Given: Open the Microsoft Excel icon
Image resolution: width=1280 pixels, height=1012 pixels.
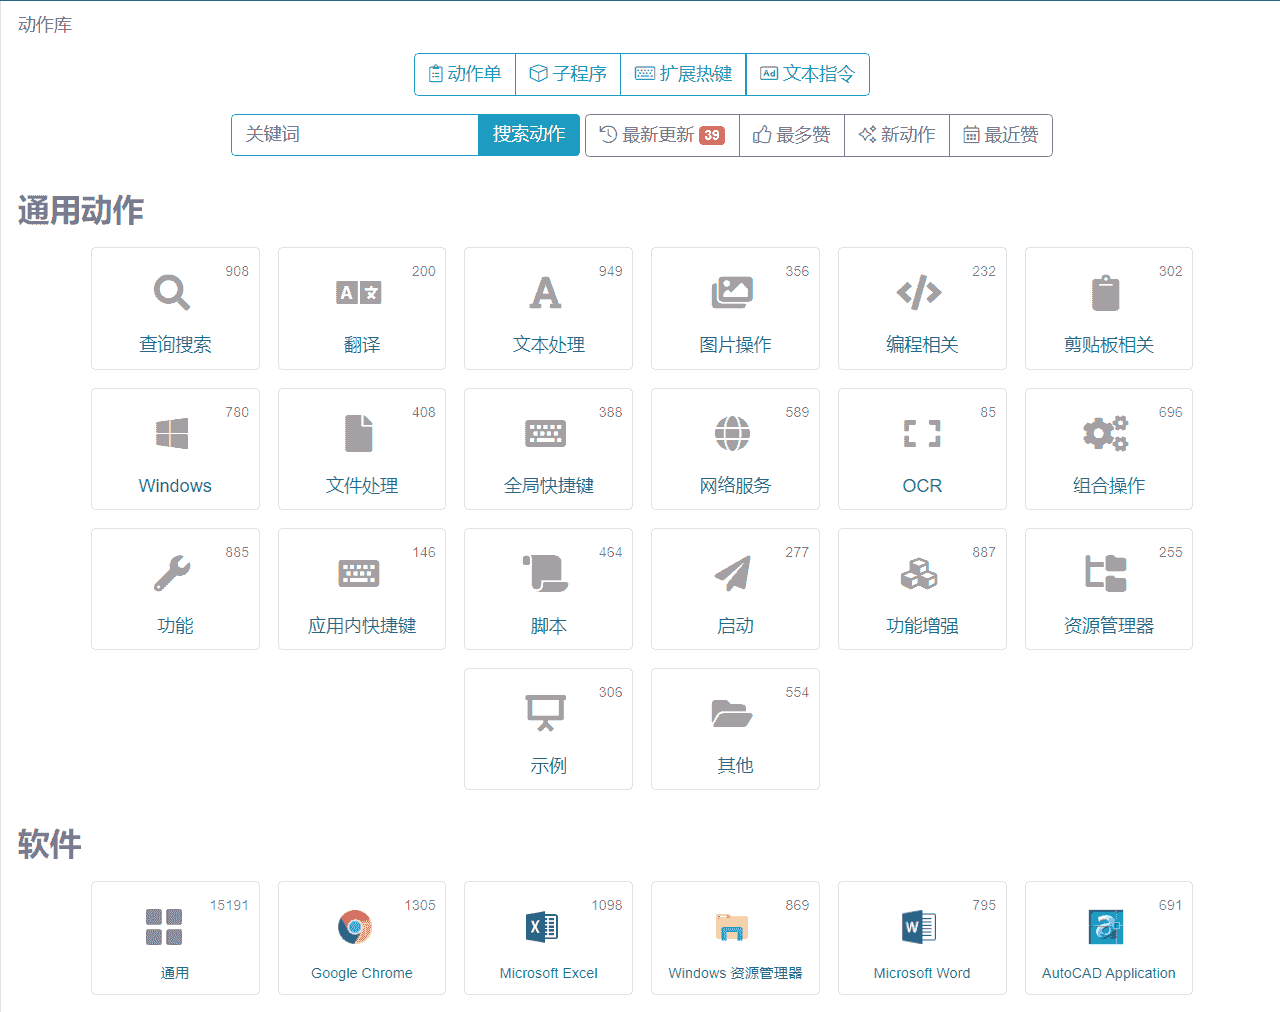Looking at the screenshot, I should [542, 927].
